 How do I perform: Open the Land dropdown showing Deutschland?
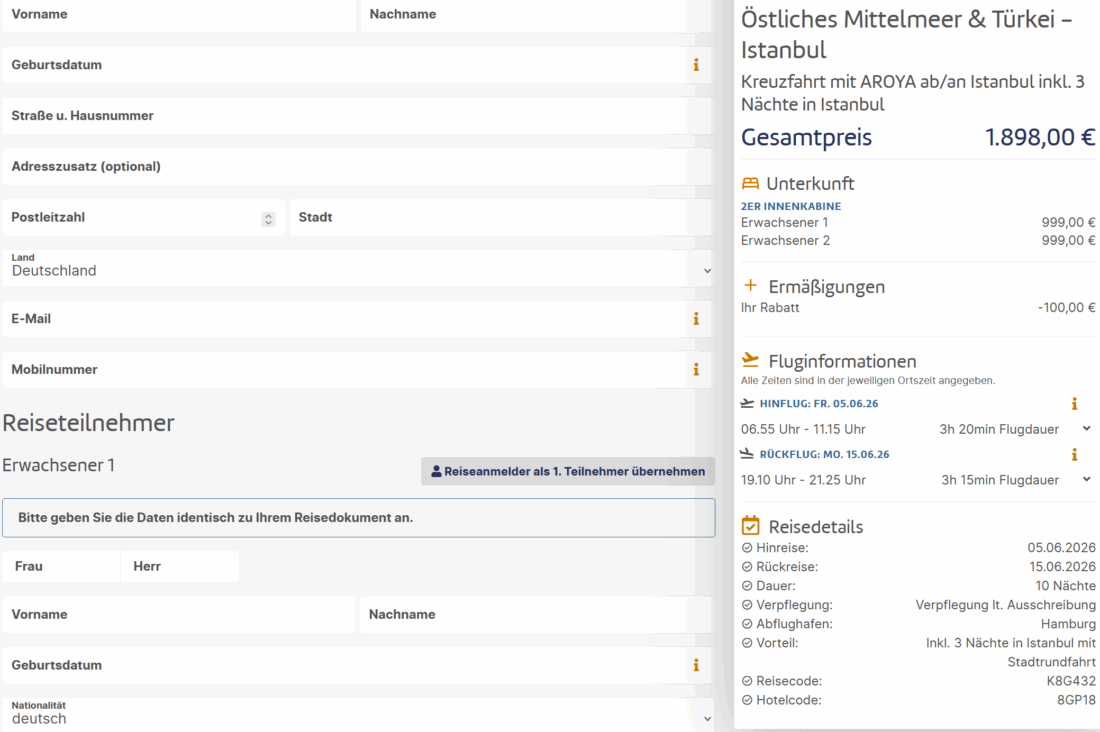(x=357, y=268)
